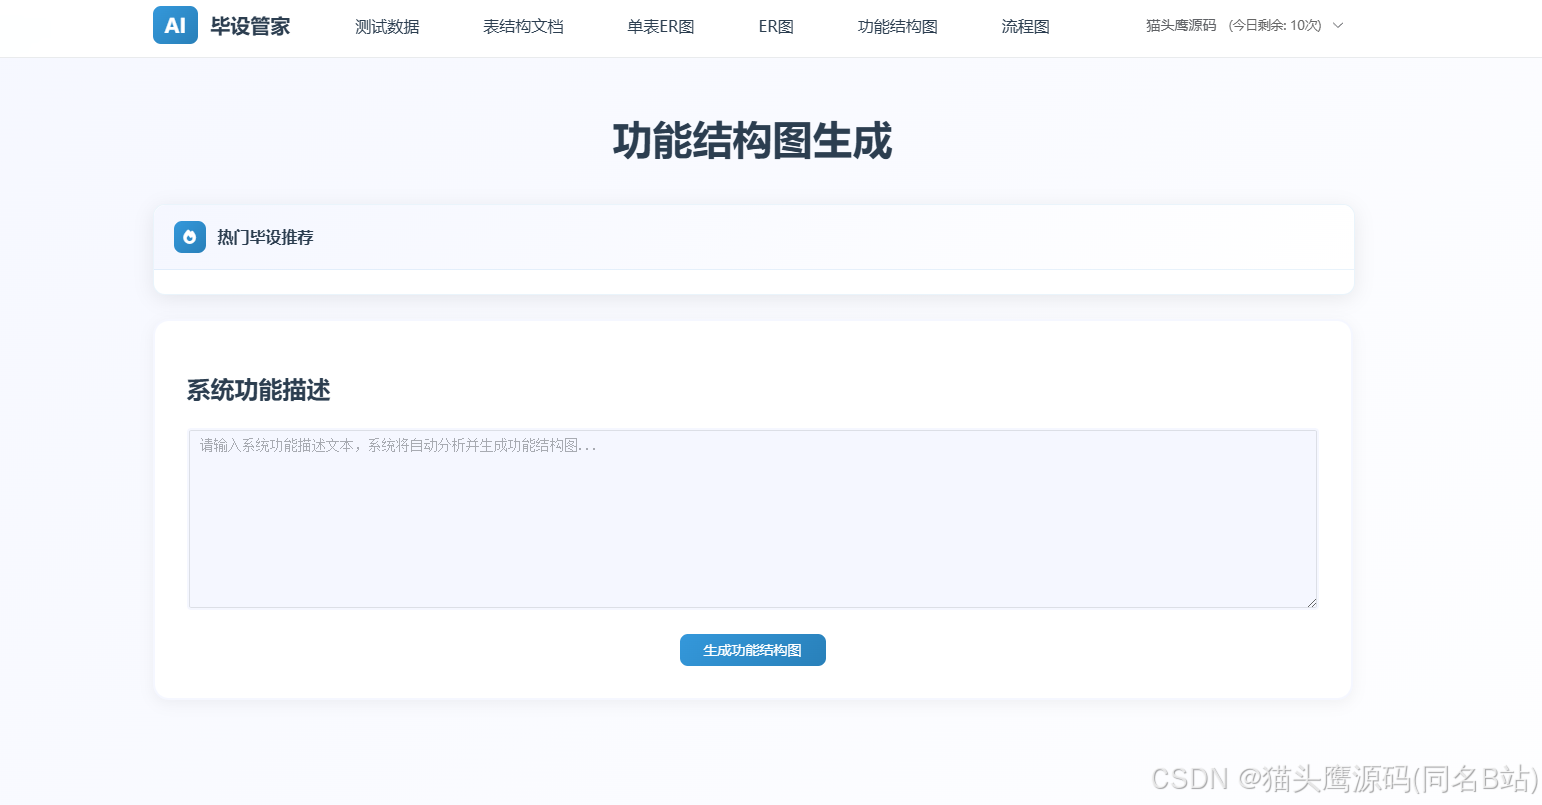The image size is (1542, 805).
Task: Open the 流程图 menu item
Action: tap(1026, 27)
